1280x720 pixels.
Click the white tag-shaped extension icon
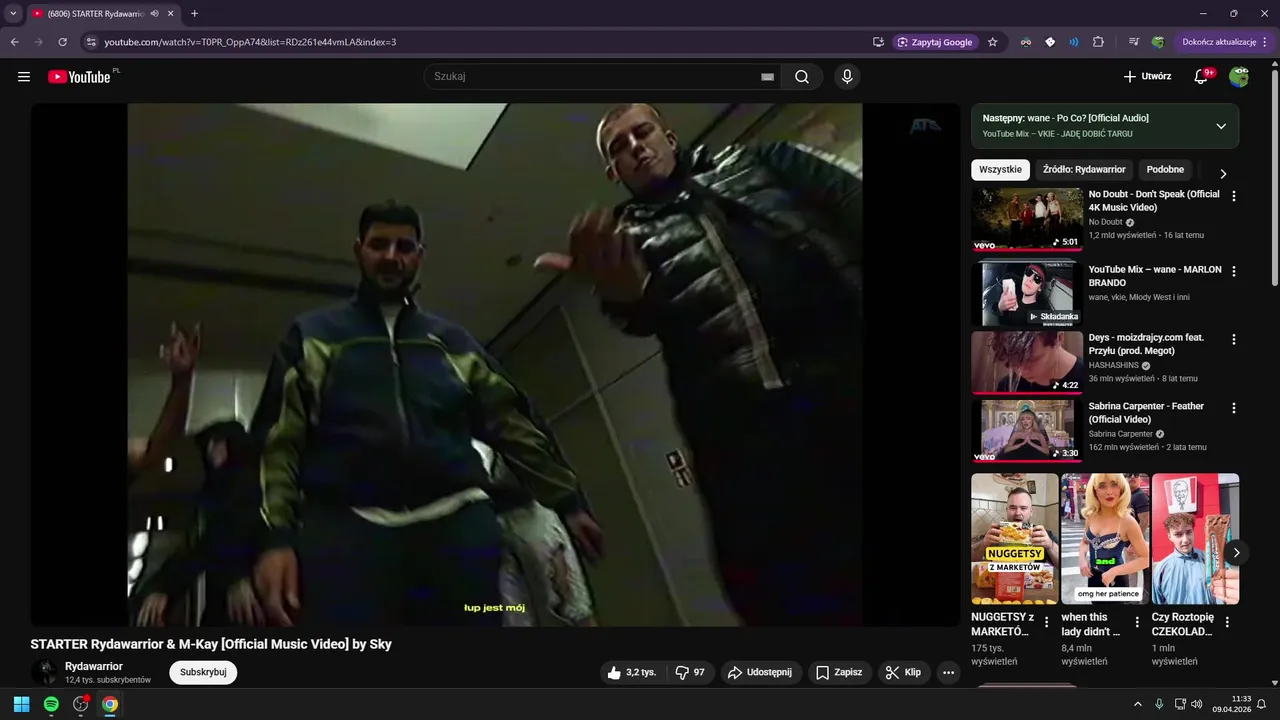1050,42
